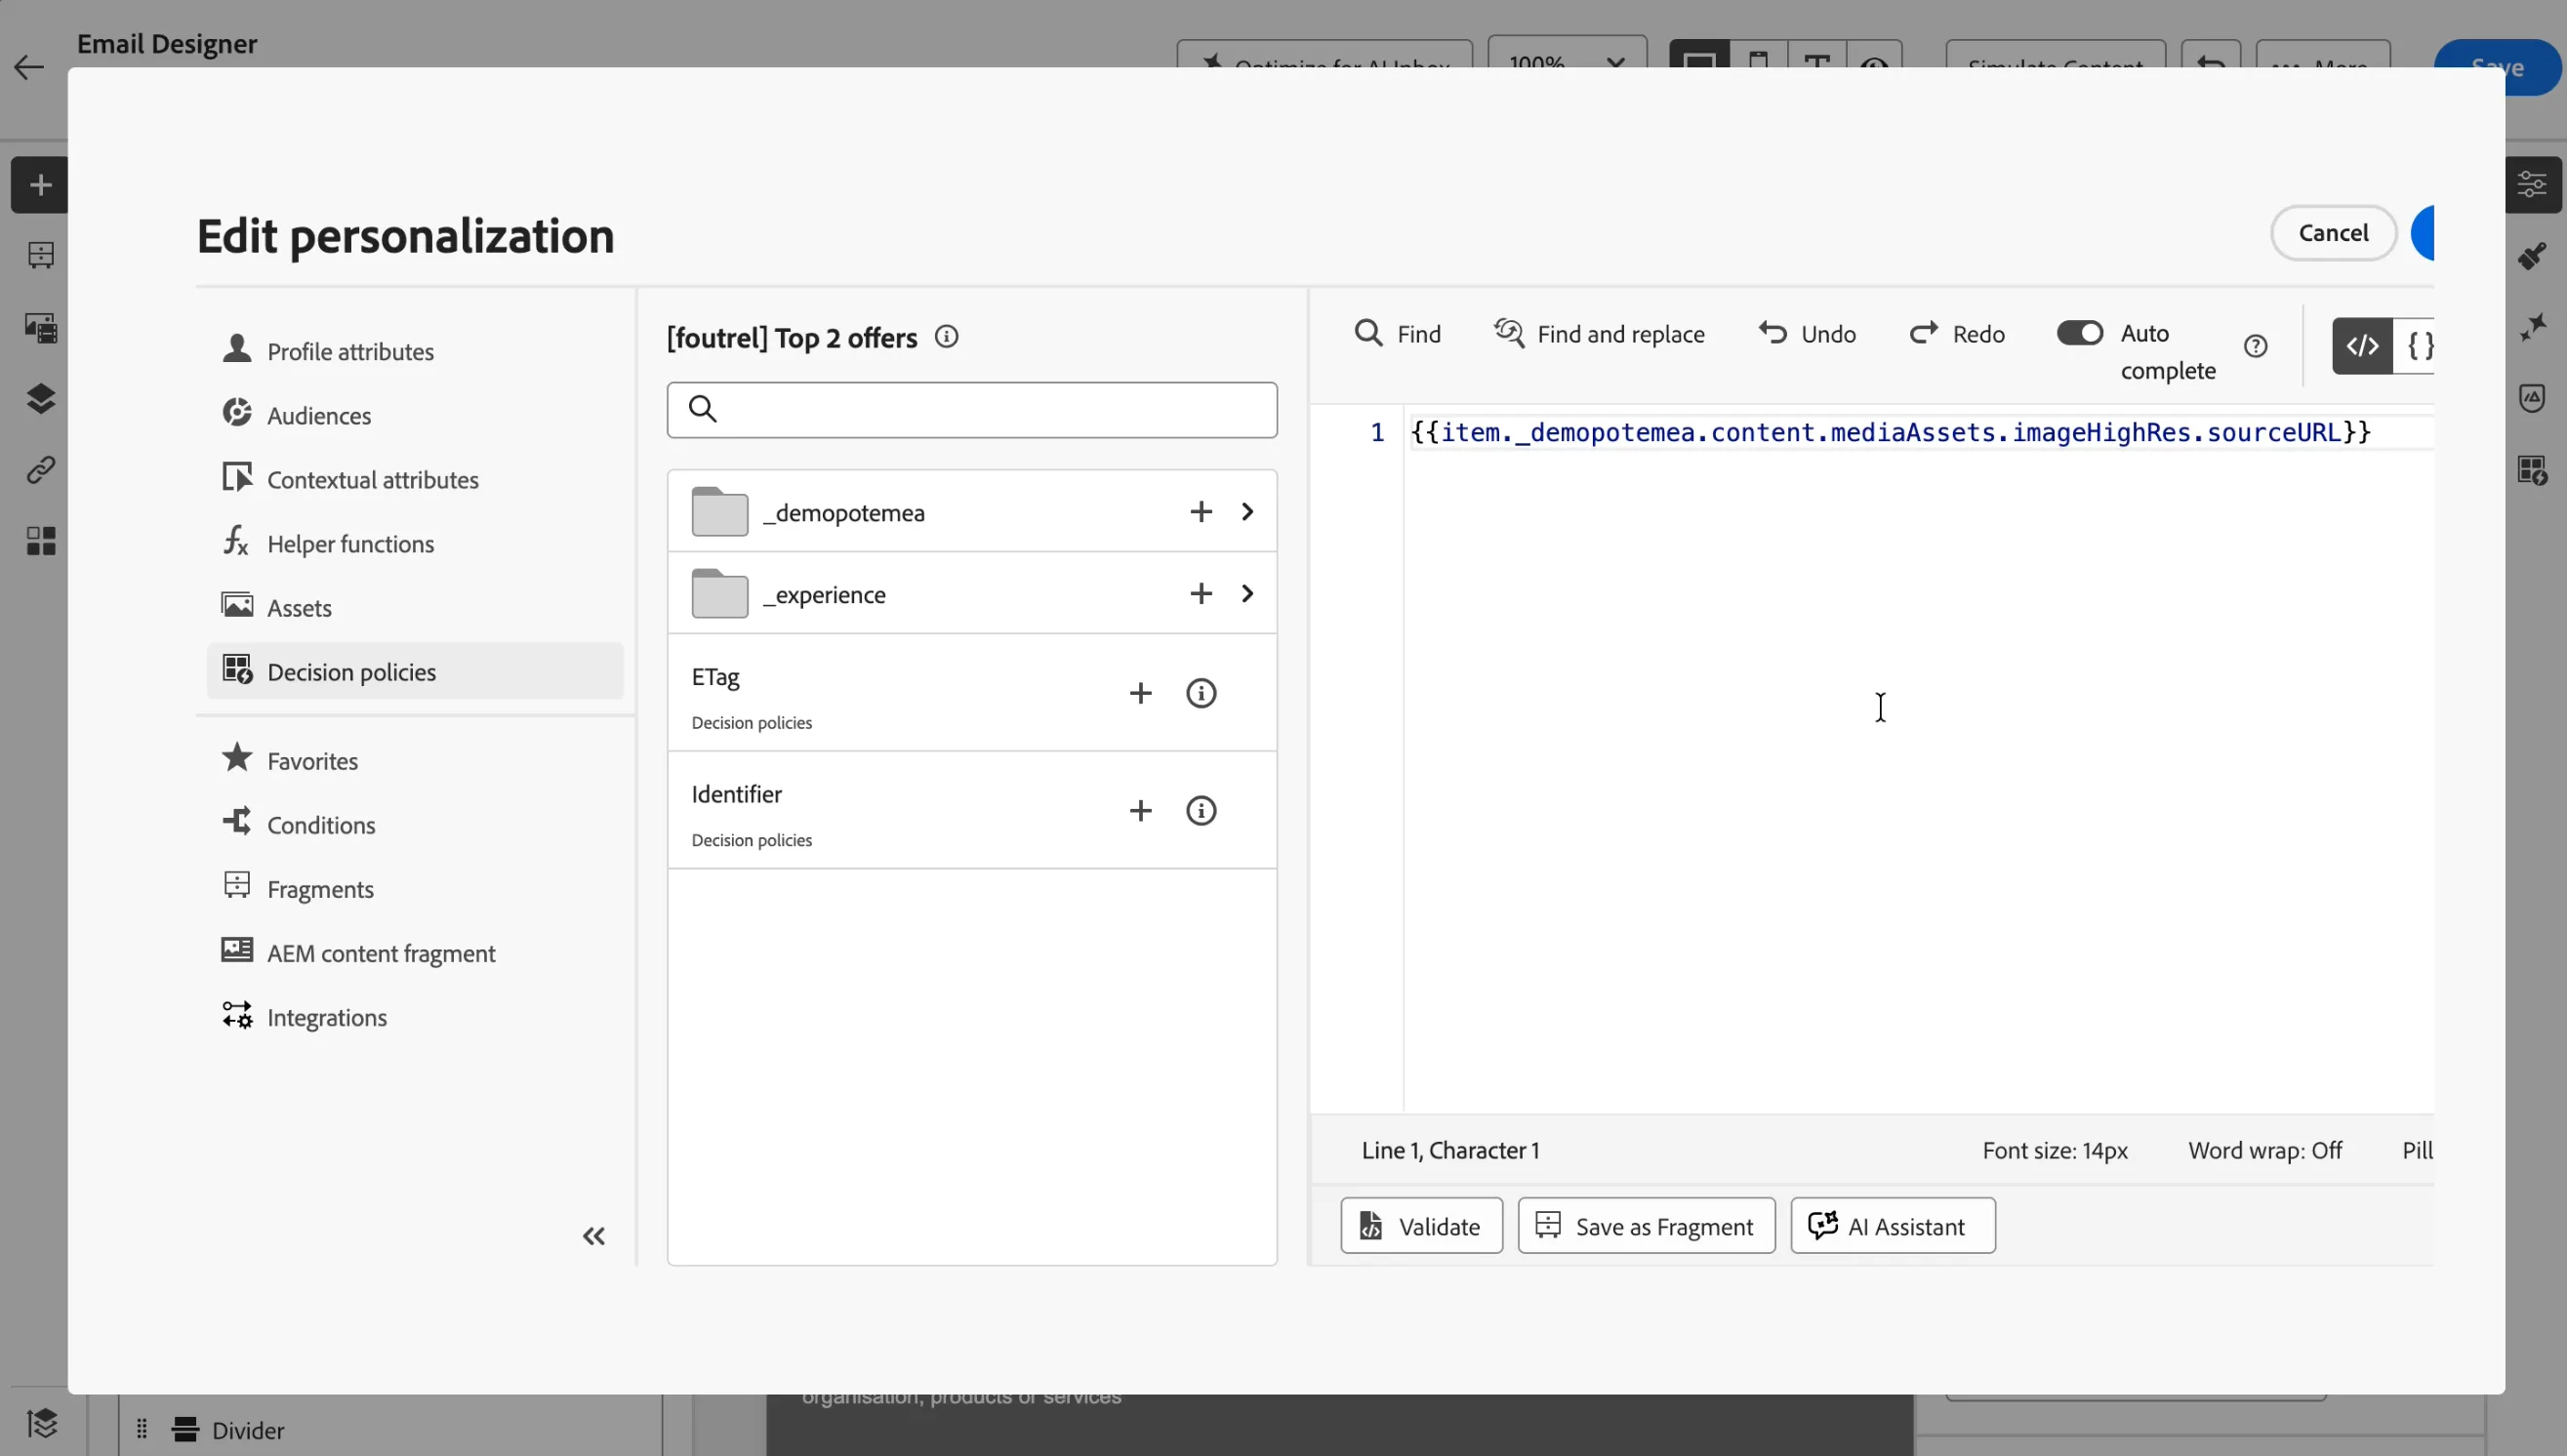
Task: Switch to code view mode
Action: point(2362,347)
